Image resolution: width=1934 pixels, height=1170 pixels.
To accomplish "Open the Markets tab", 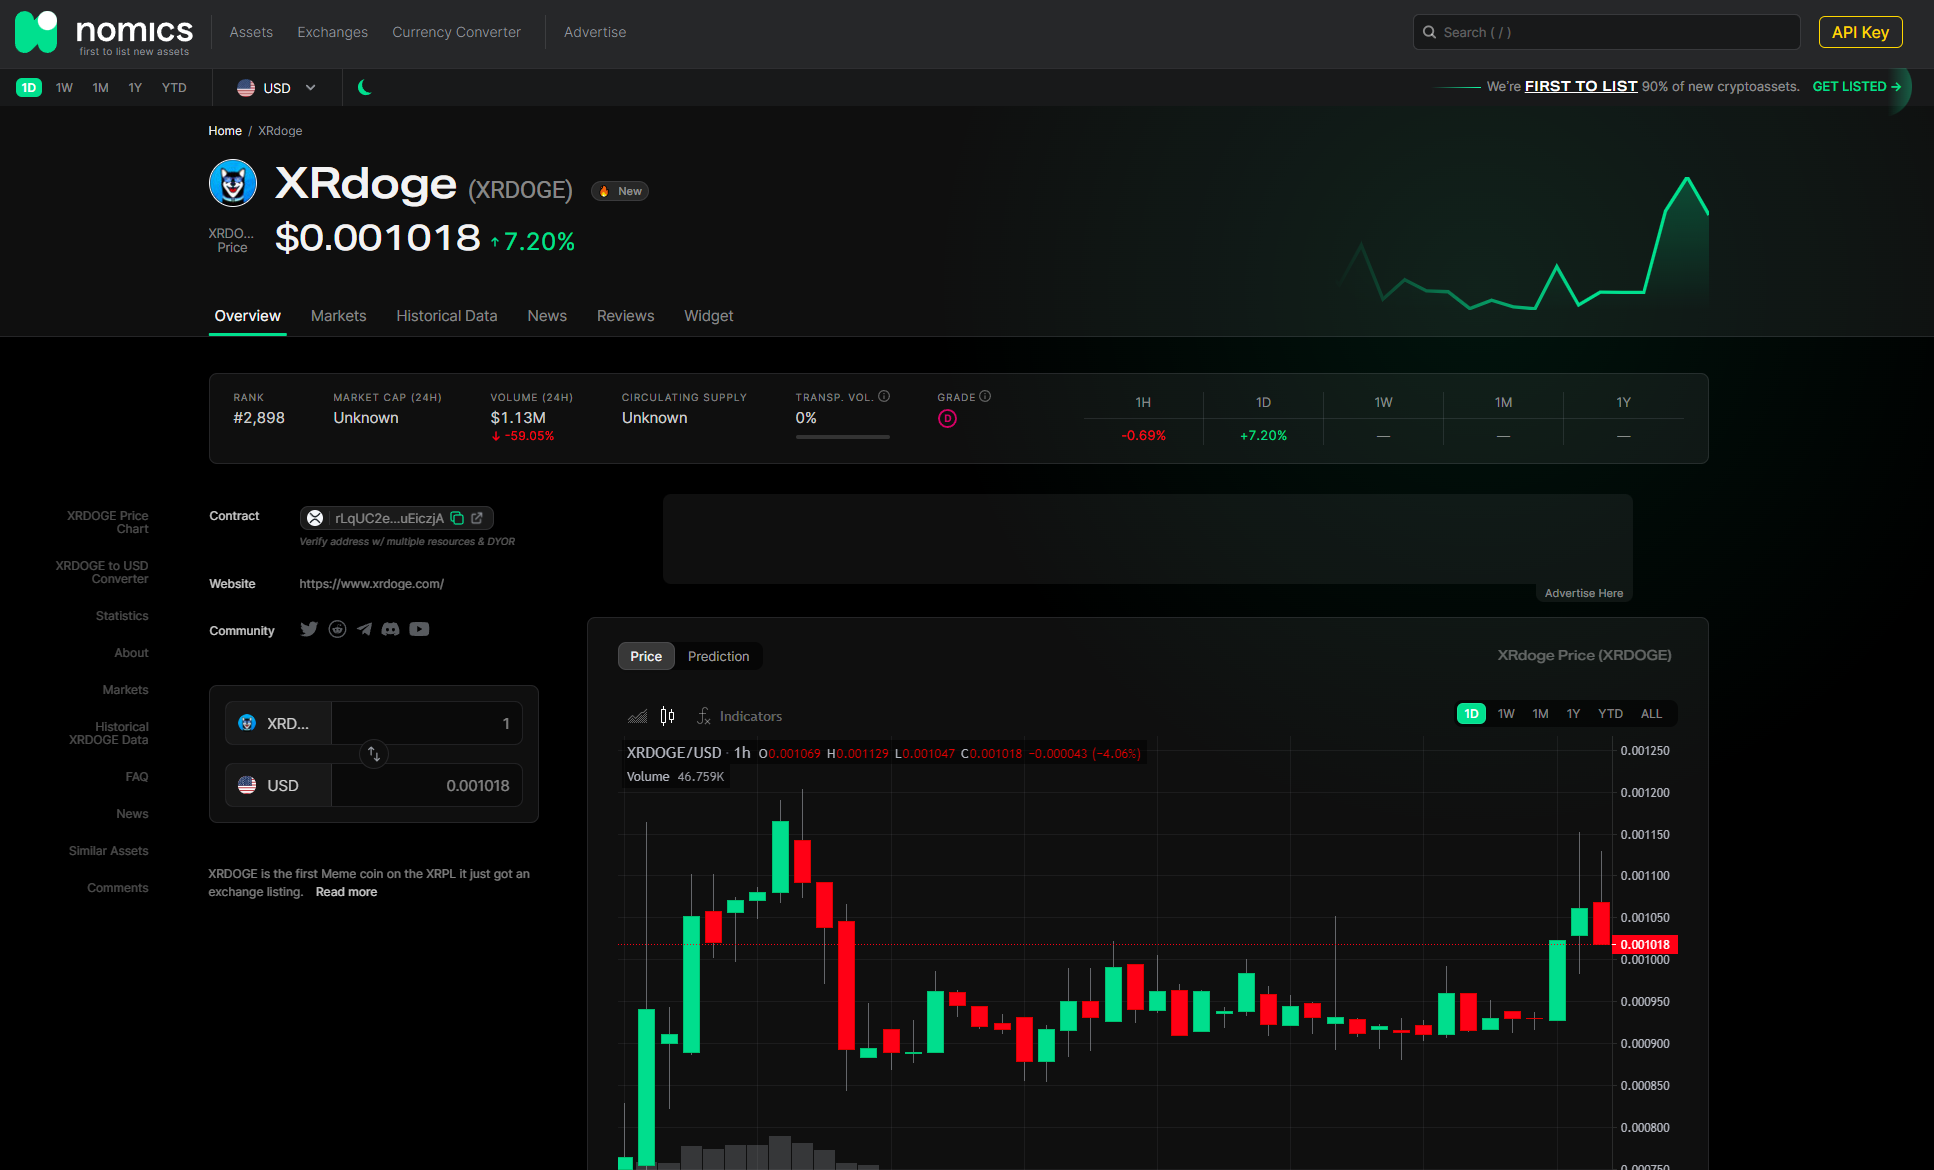I will (x=338, y=316).
